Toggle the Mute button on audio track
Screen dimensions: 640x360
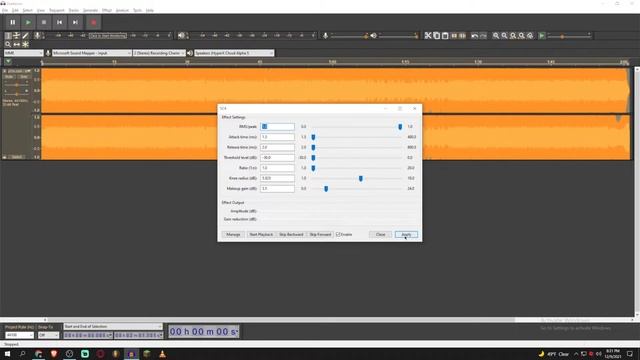[9, 77]
